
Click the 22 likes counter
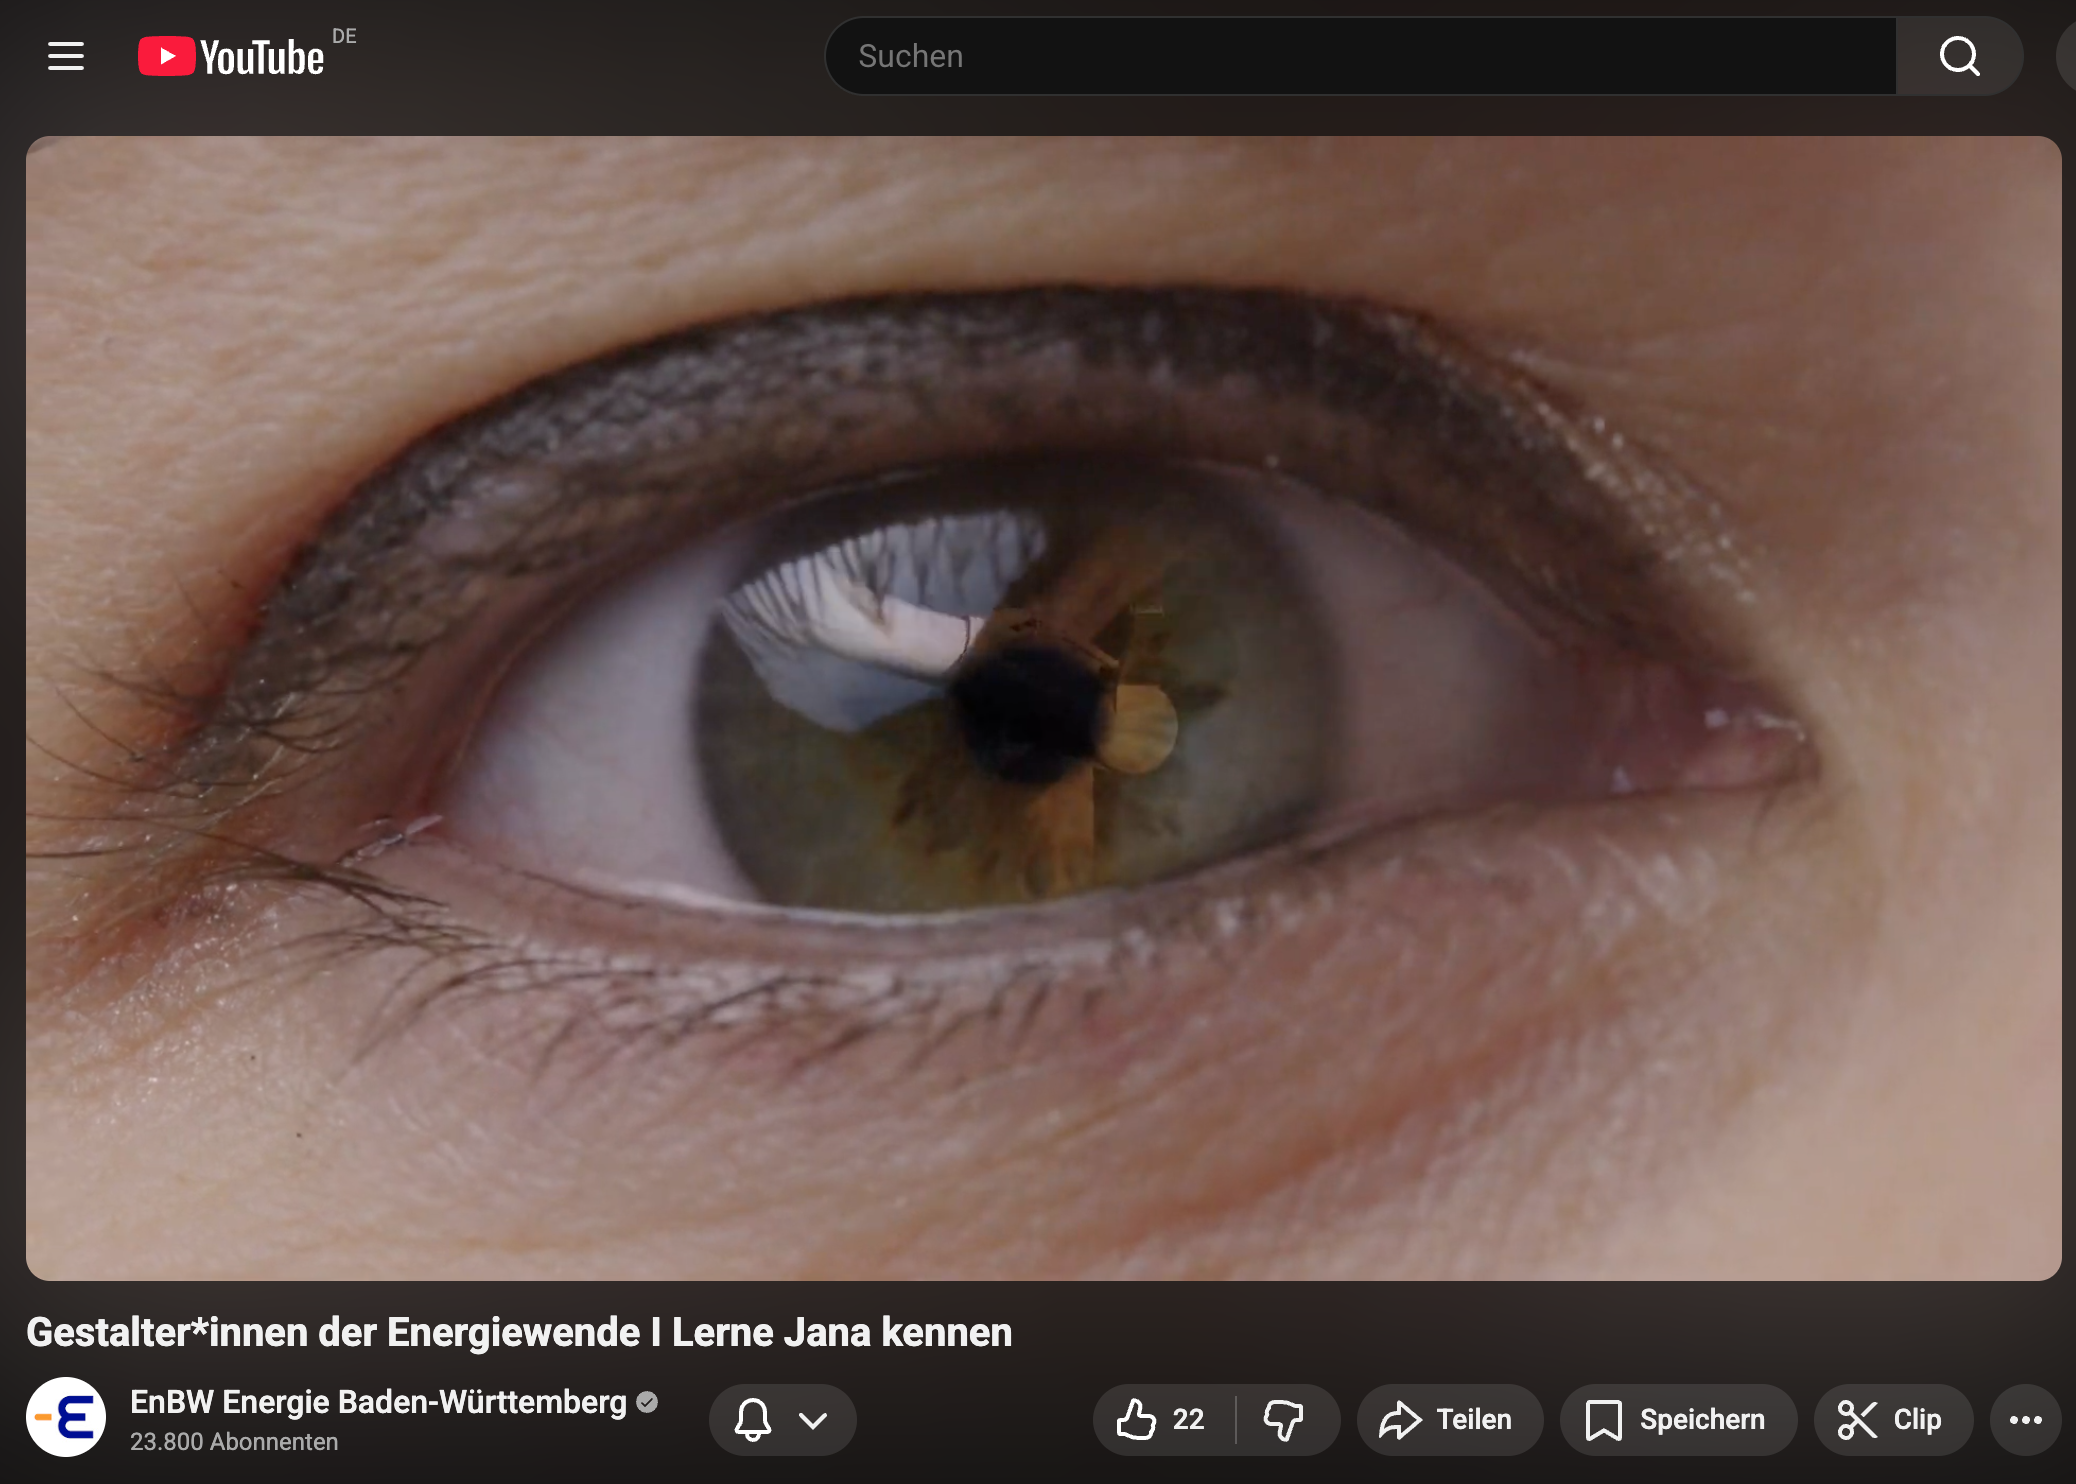click(1188, 1419)
